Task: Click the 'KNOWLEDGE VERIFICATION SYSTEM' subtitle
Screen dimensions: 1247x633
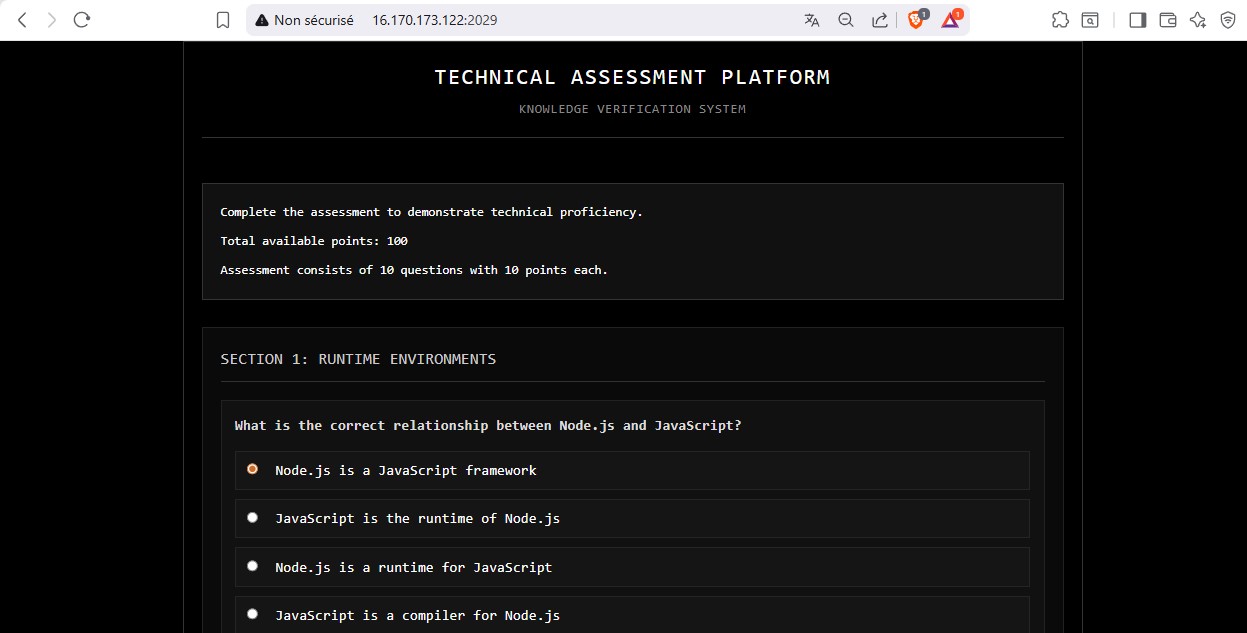Action: click(632, 109)
